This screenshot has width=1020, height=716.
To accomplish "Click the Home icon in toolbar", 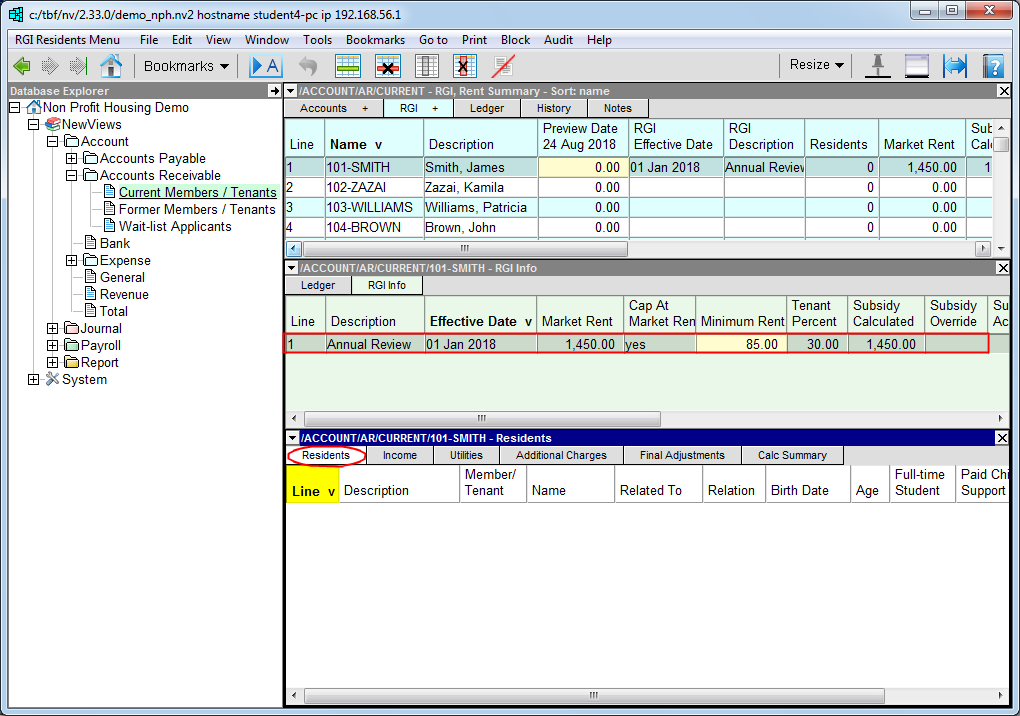I will [111, 66].
